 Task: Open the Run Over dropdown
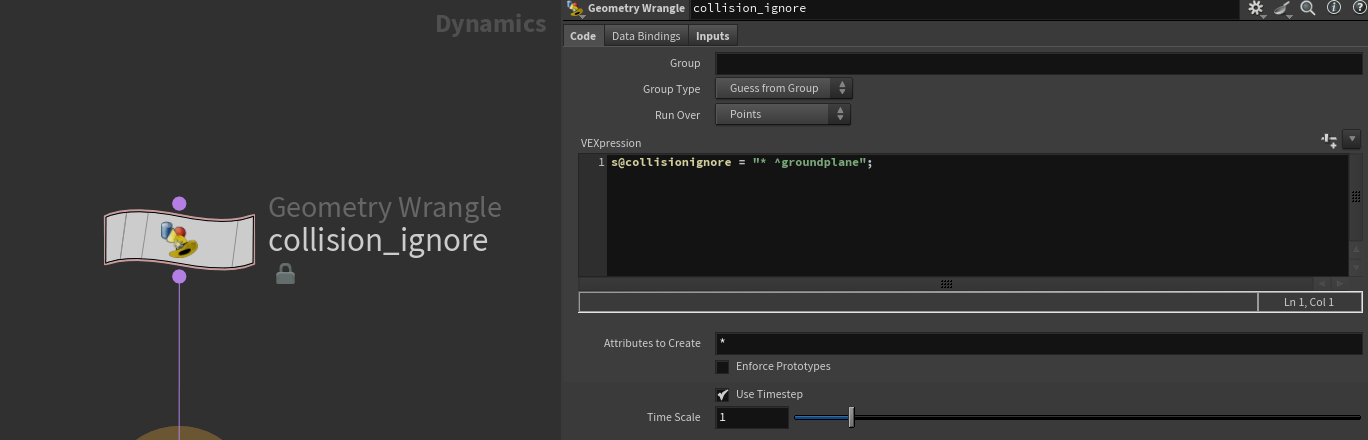783,115
